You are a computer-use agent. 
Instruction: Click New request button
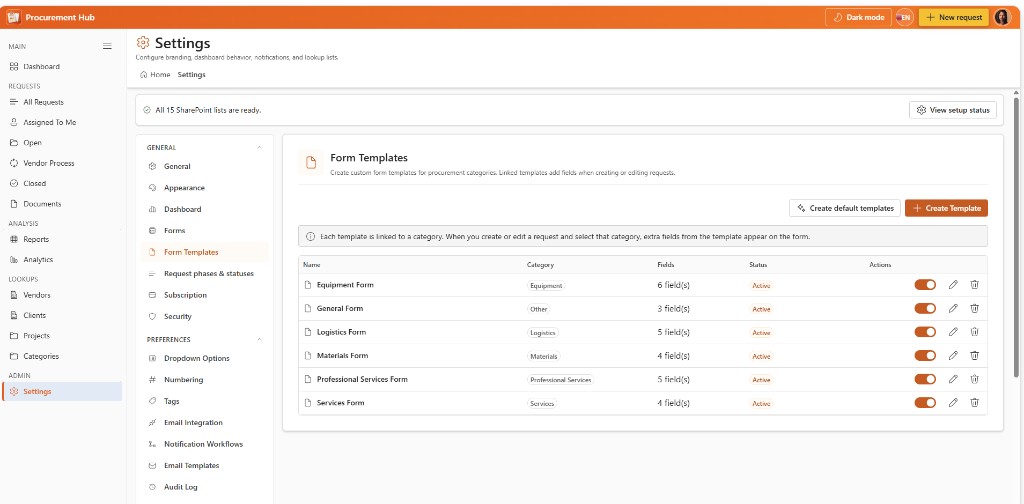coord(953,18)
